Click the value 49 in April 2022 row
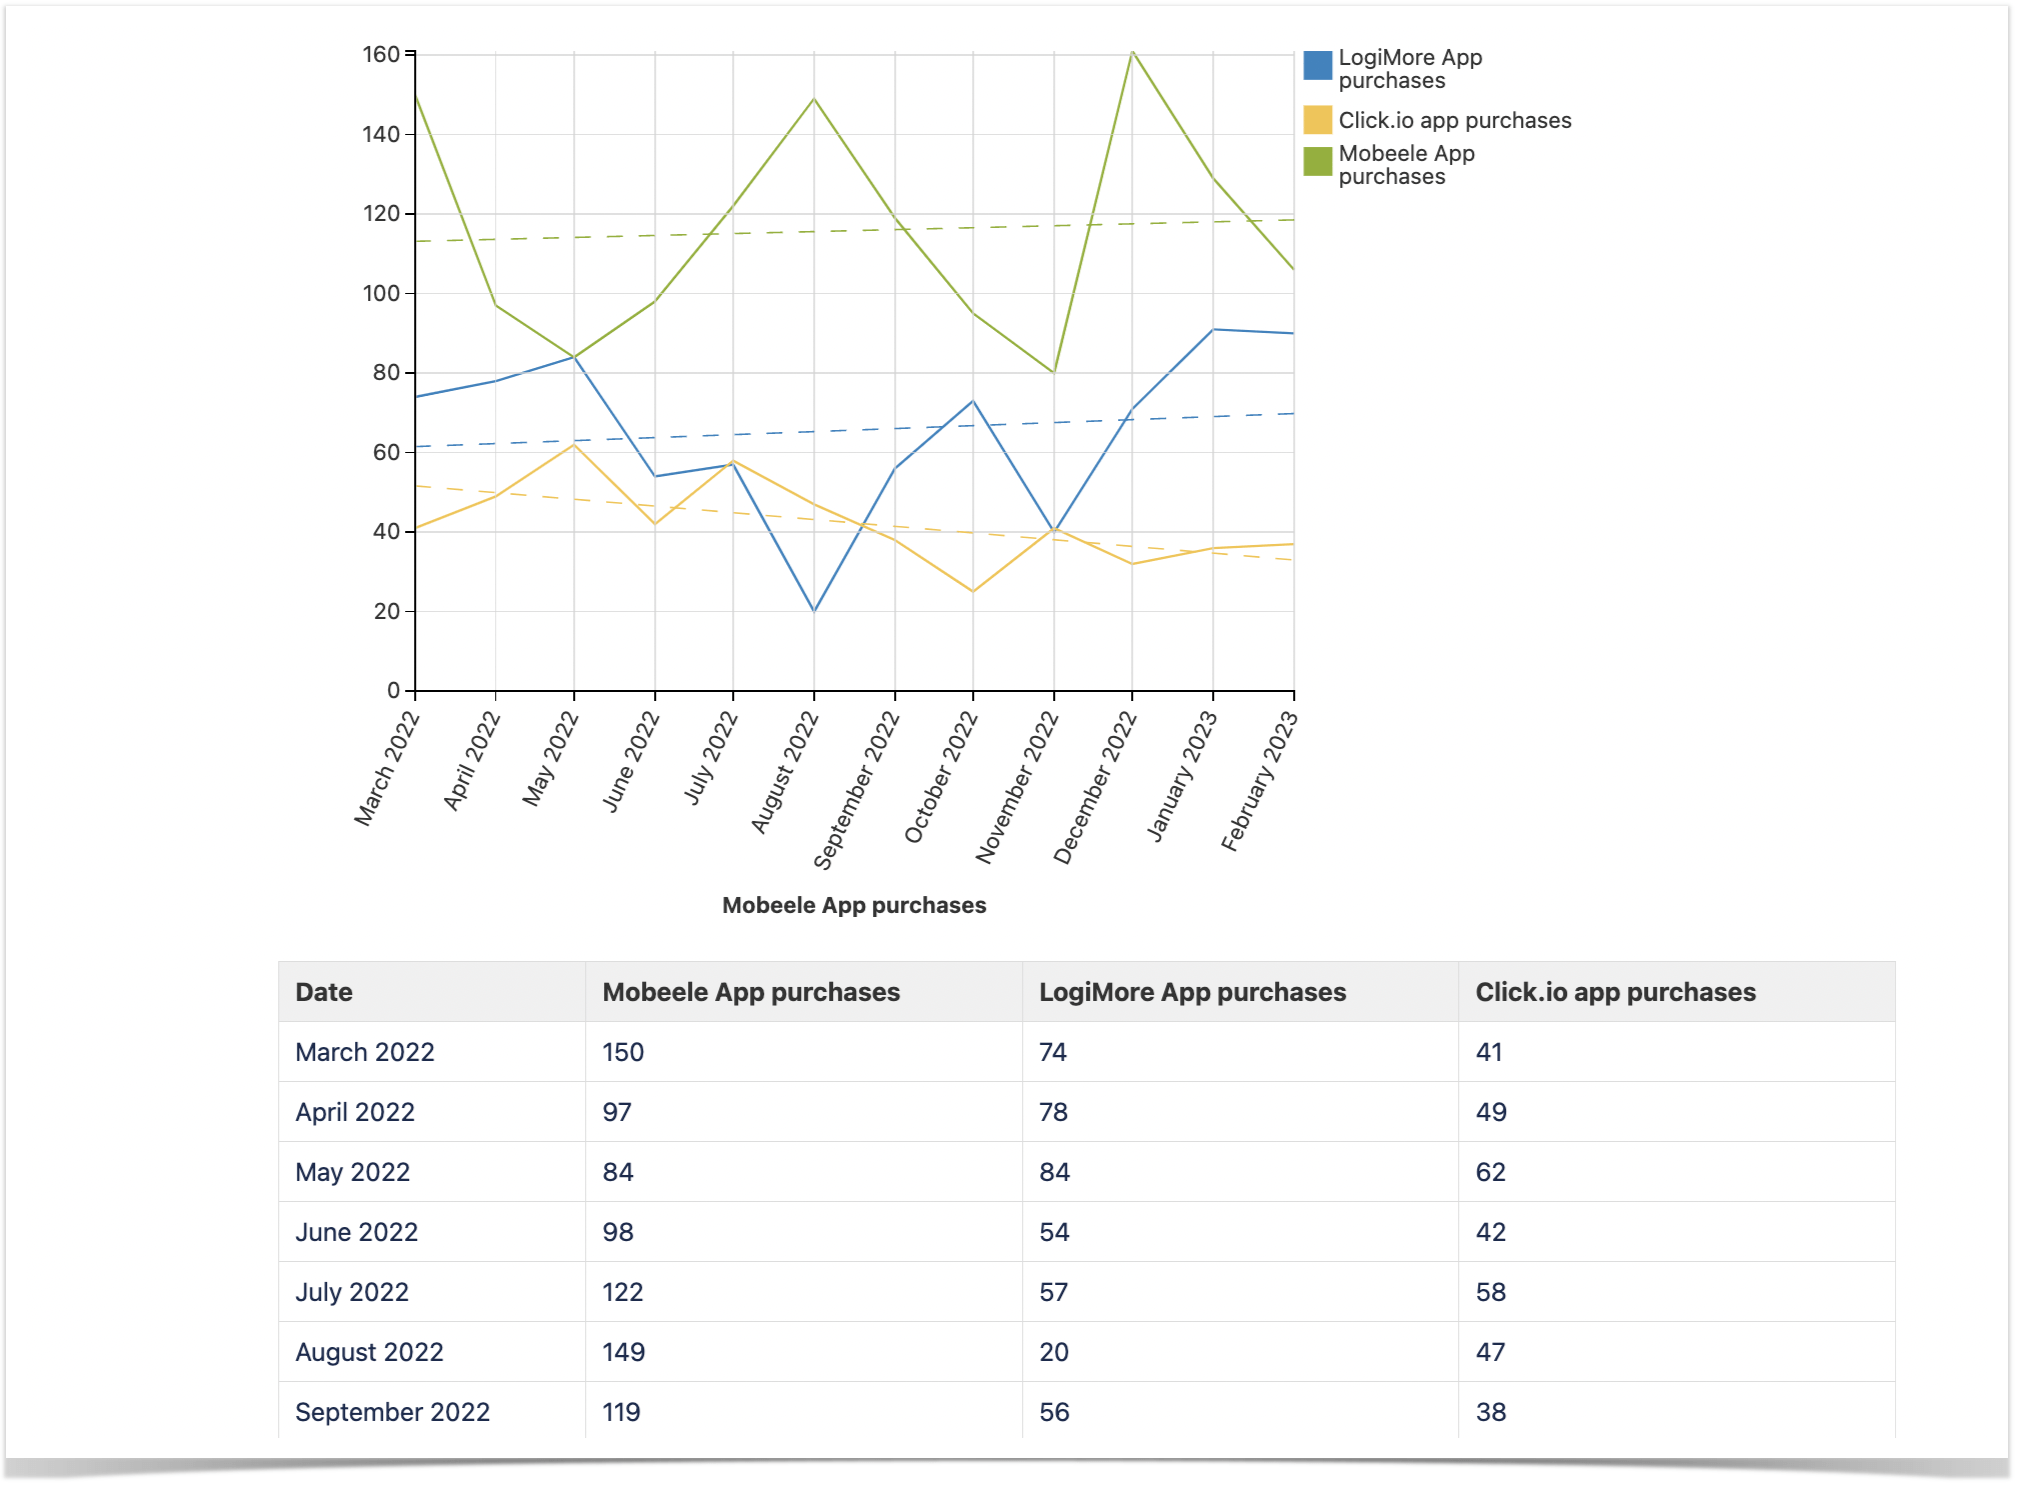The image size is (2022, 1487). pyautogui.click(x=1491, y=1112)
